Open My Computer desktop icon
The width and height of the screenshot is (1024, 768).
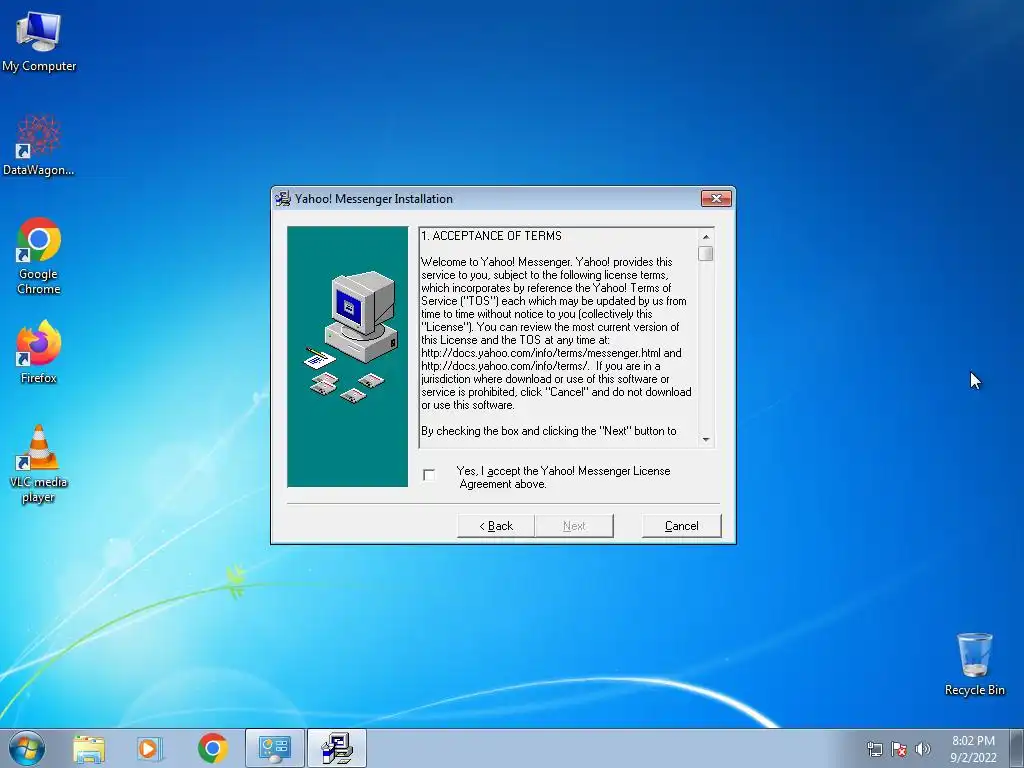click(39, 42)
